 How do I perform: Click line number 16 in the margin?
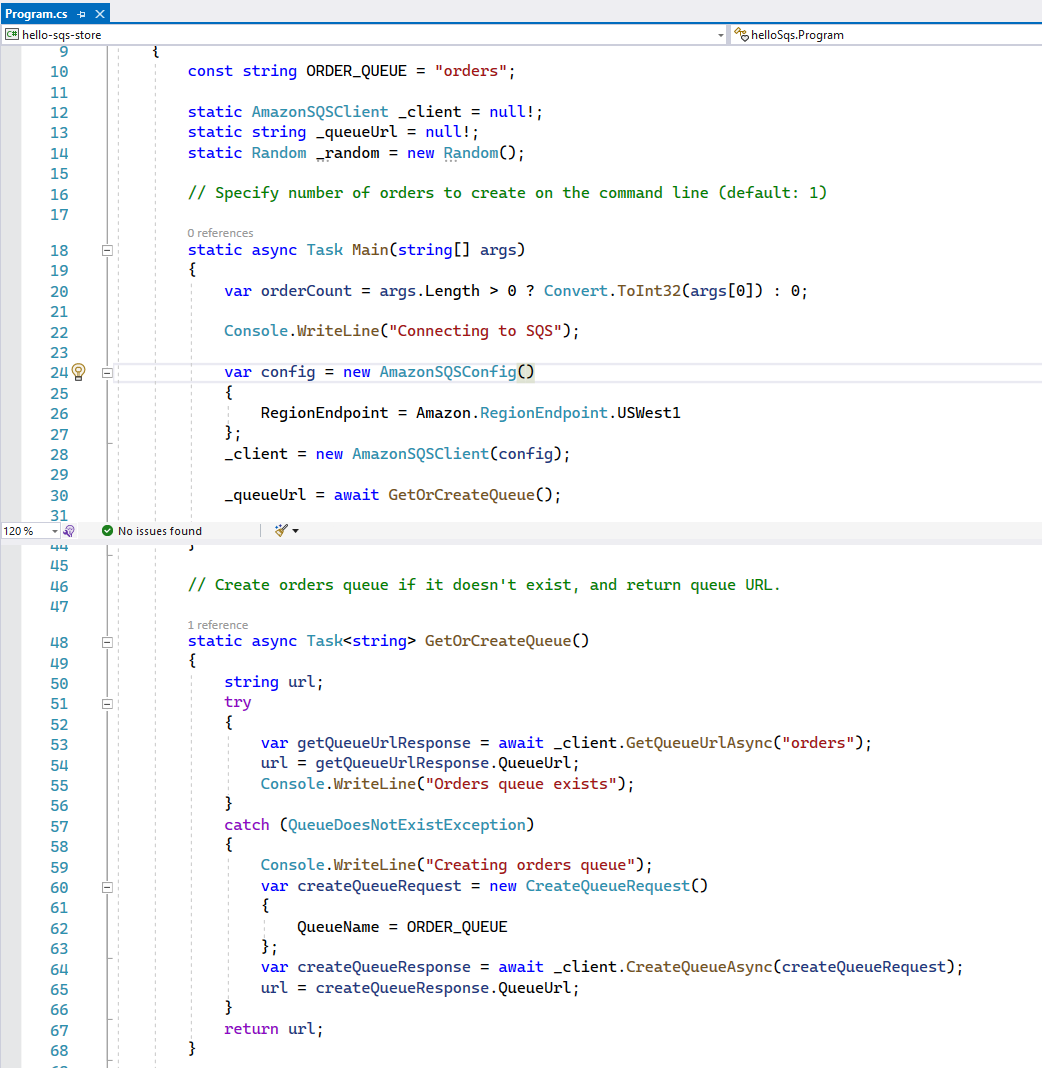59,195
